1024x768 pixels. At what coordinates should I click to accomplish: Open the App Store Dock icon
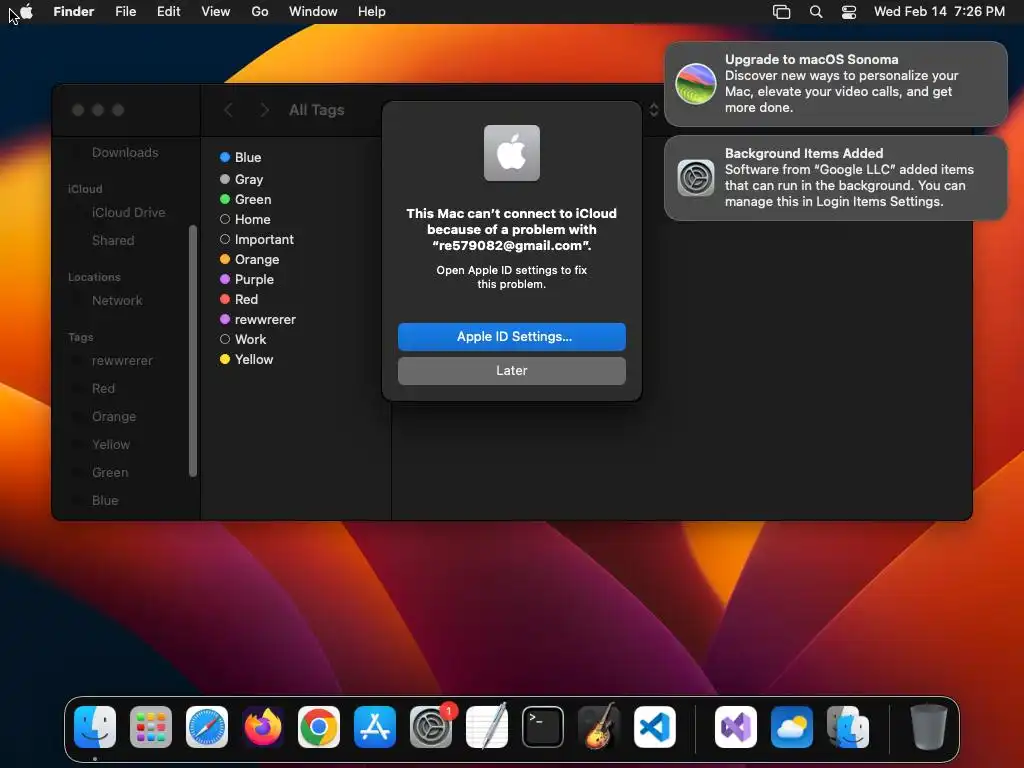pyautogui.click(x=375, y=727)
